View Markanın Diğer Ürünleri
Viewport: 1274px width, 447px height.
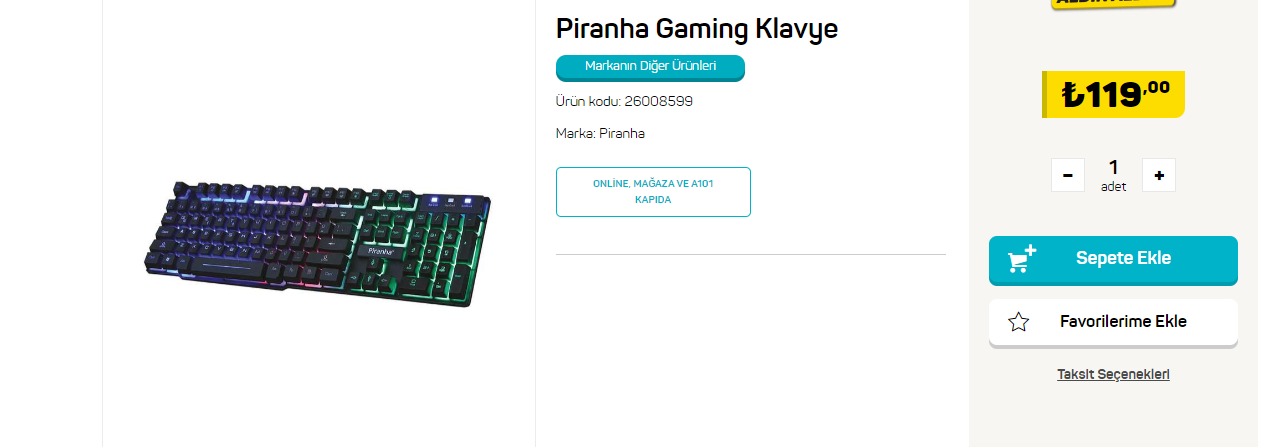click(x=650, y=67)
